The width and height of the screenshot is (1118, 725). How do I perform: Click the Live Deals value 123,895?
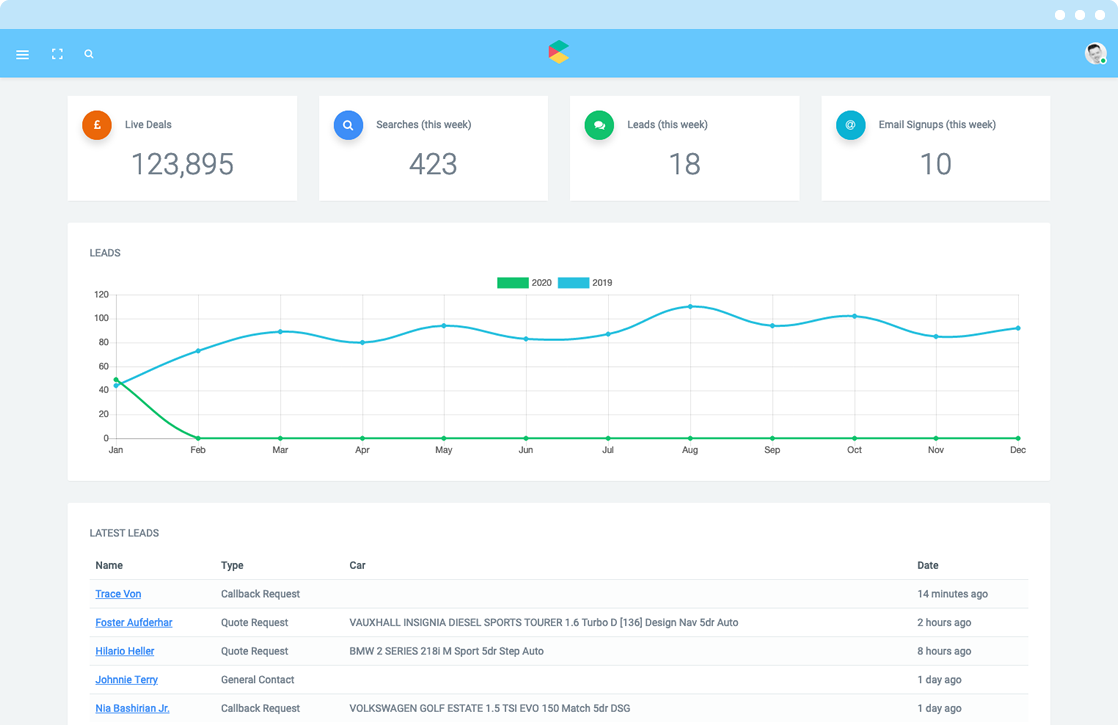click(183, 165)
